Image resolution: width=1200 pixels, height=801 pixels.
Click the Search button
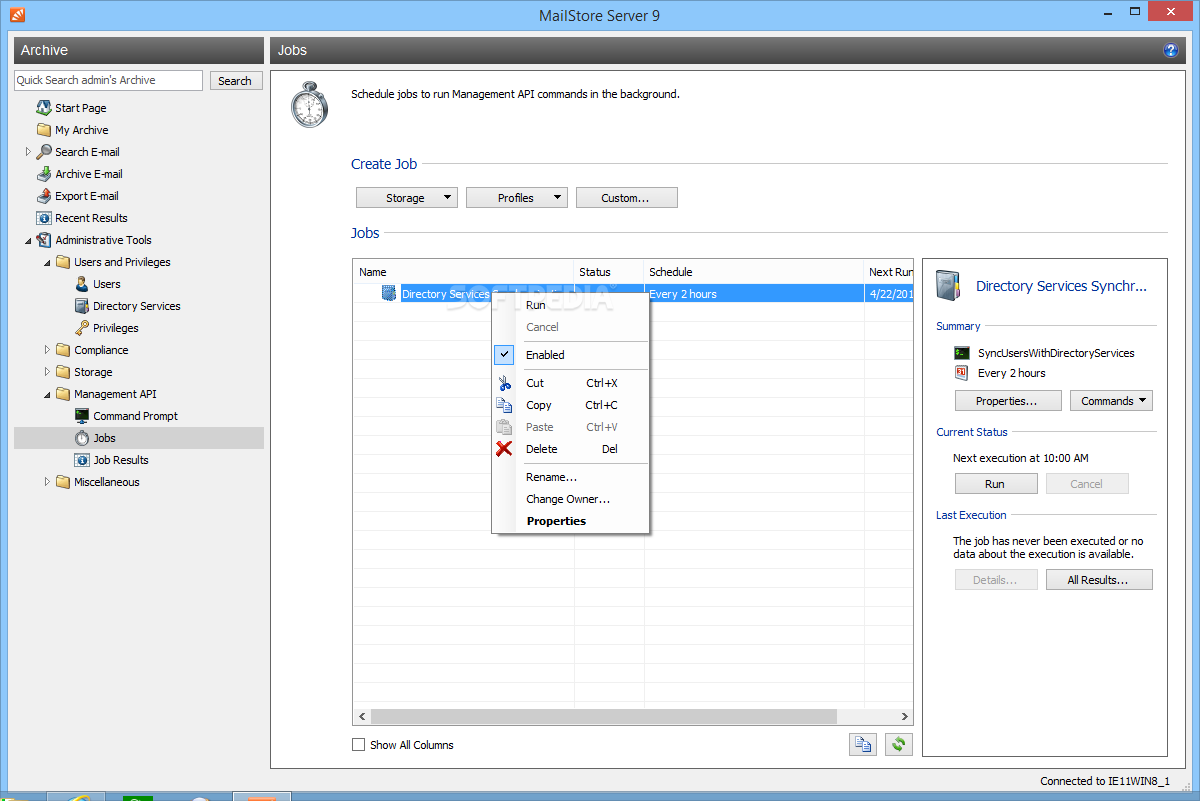pyautogui.click(x=235, y=81)
